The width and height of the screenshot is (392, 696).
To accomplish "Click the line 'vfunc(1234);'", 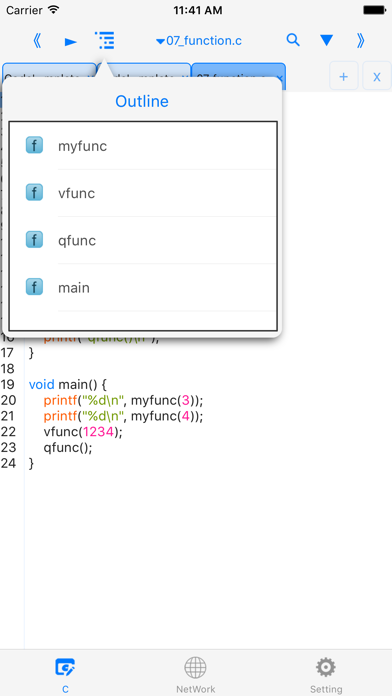I will [x=83, y=431].
